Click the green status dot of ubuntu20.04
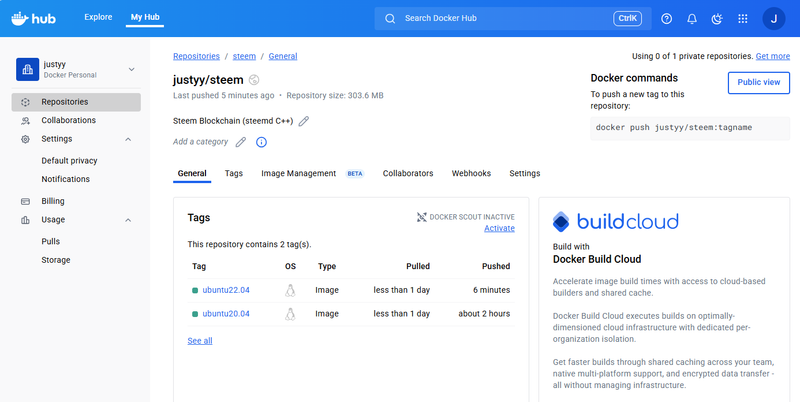The width and height of the screenshot is (800, 402). click(x=195, y=314)
